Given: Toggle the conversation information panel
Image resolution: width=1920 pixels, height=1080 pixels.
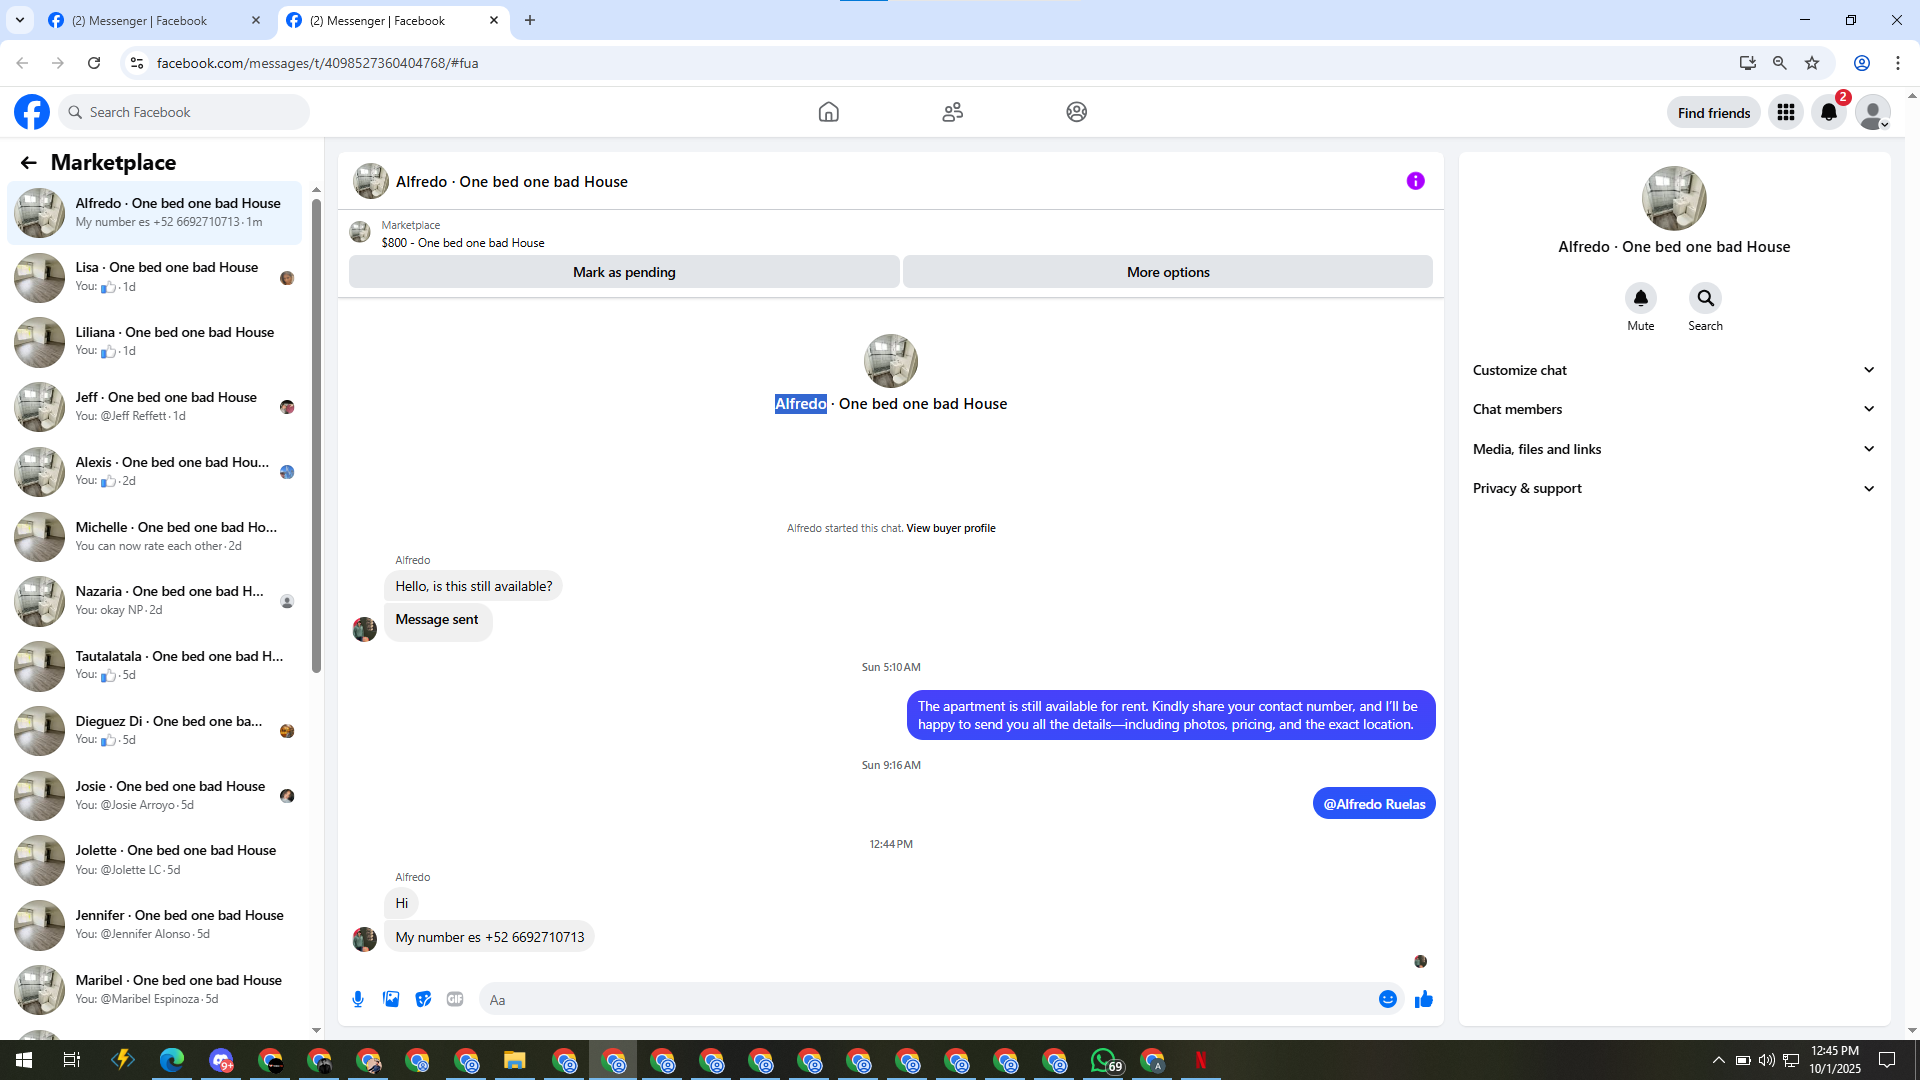Looking at the screenshot, I should tap(1415, 181).
